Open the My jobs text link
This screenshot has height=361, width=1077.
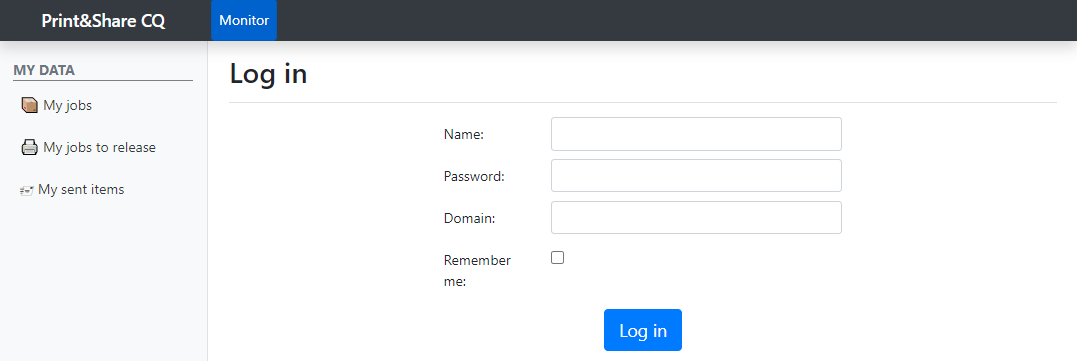point(67,106)
